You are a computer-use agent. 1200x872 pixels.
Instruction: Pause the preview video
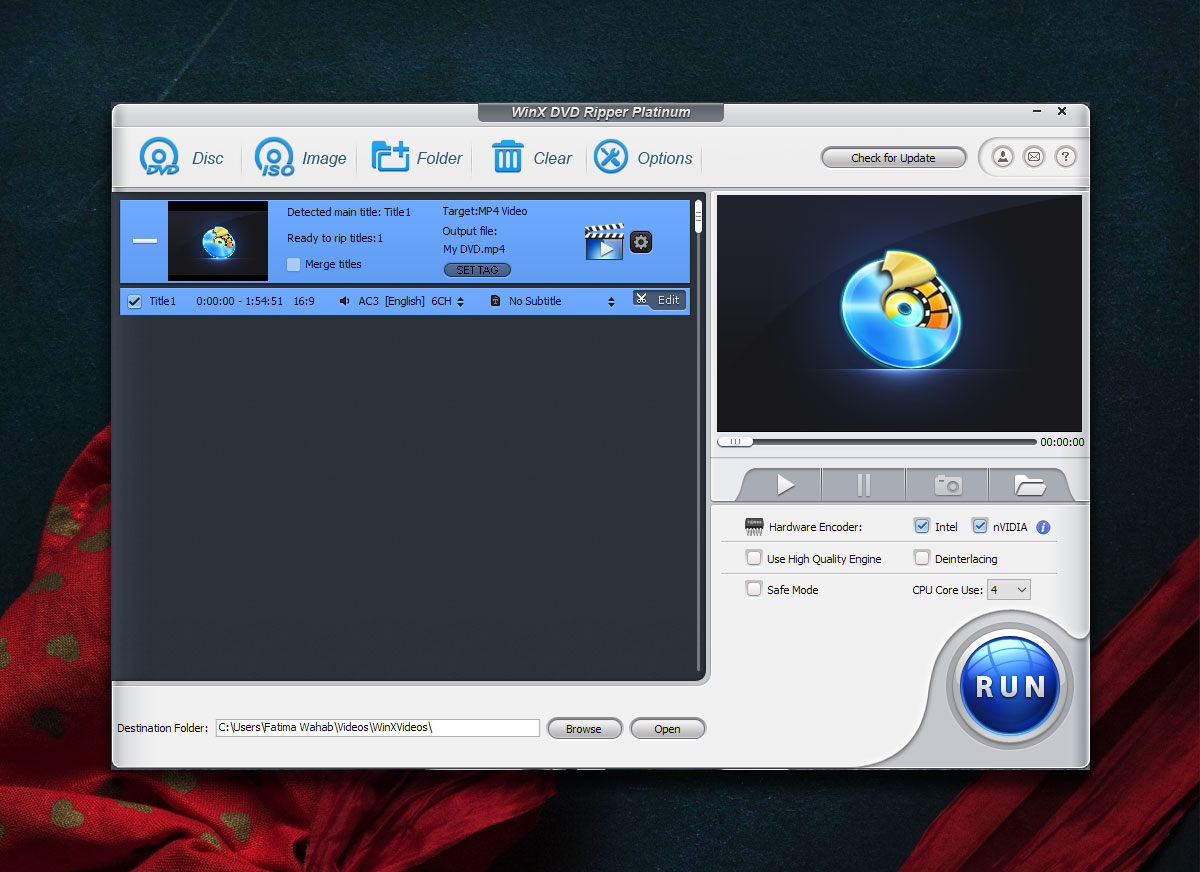point(864,485)
